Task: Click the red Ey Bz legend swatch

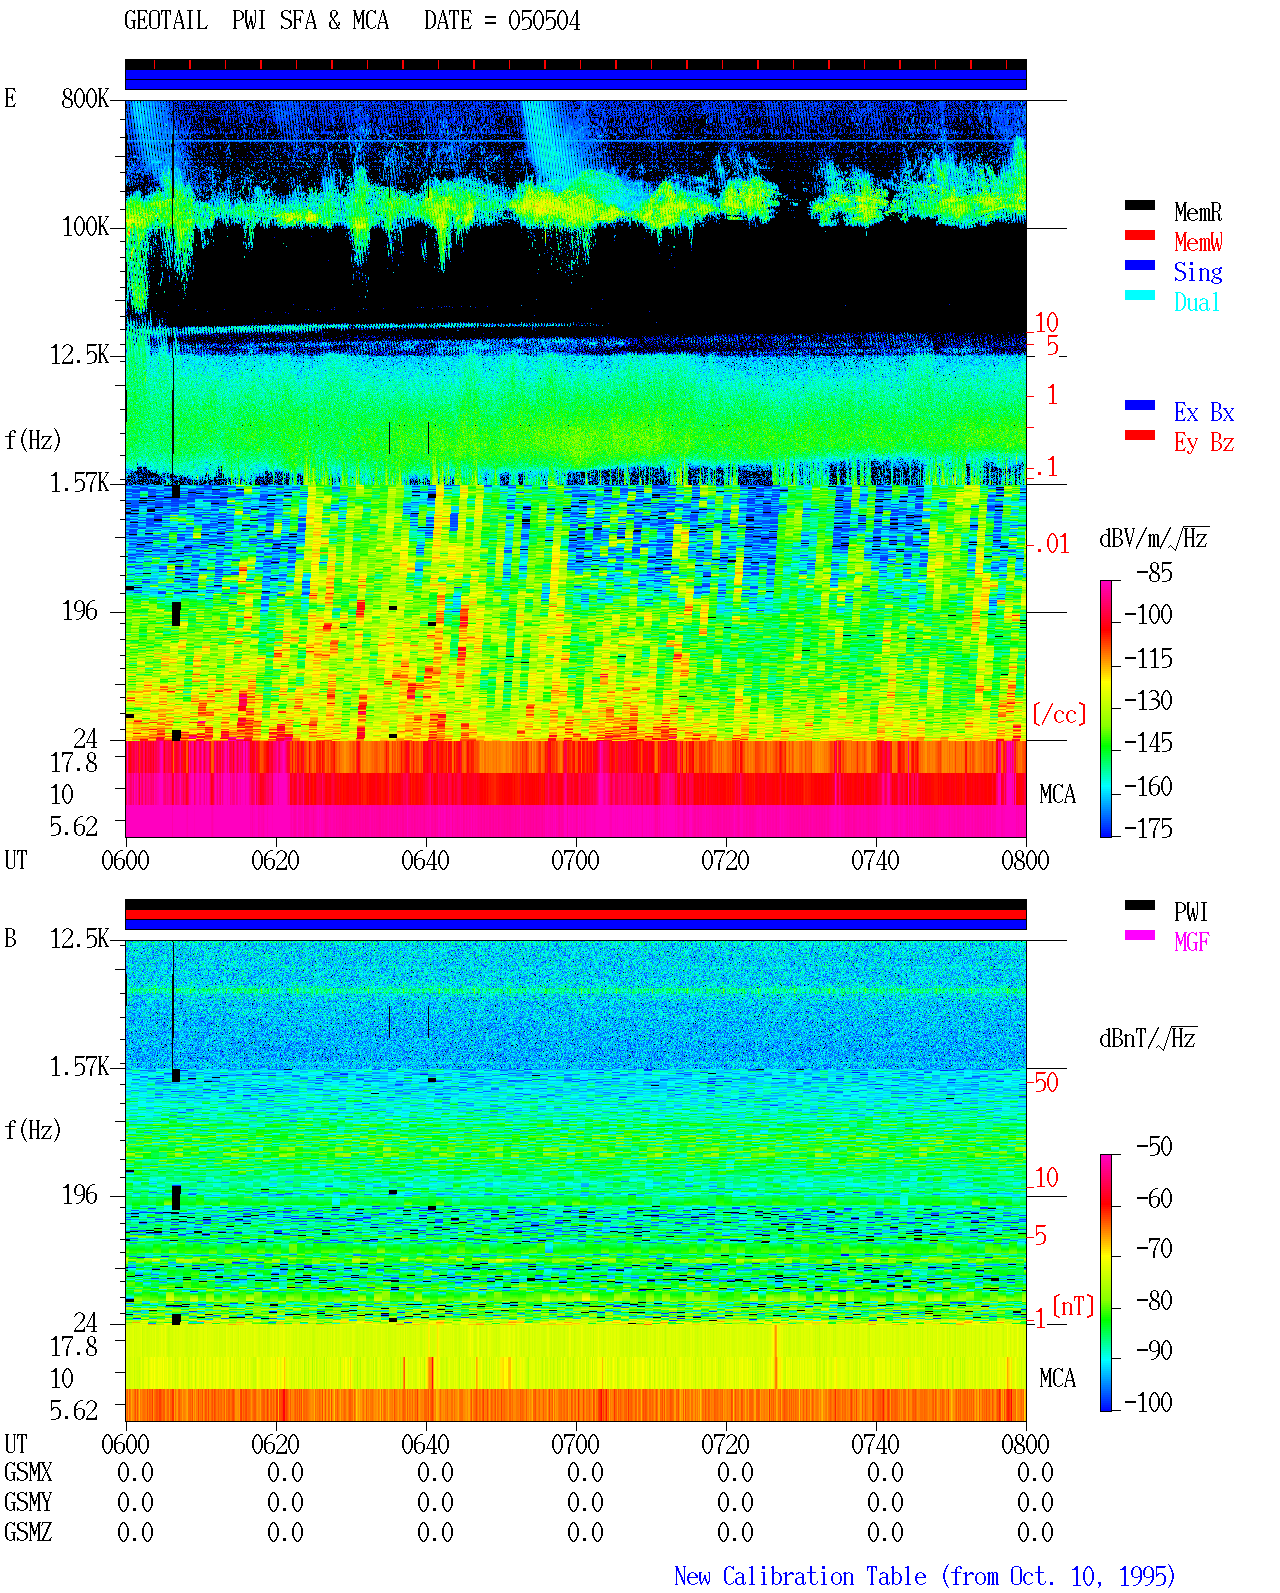Action: click(1139, 436)
